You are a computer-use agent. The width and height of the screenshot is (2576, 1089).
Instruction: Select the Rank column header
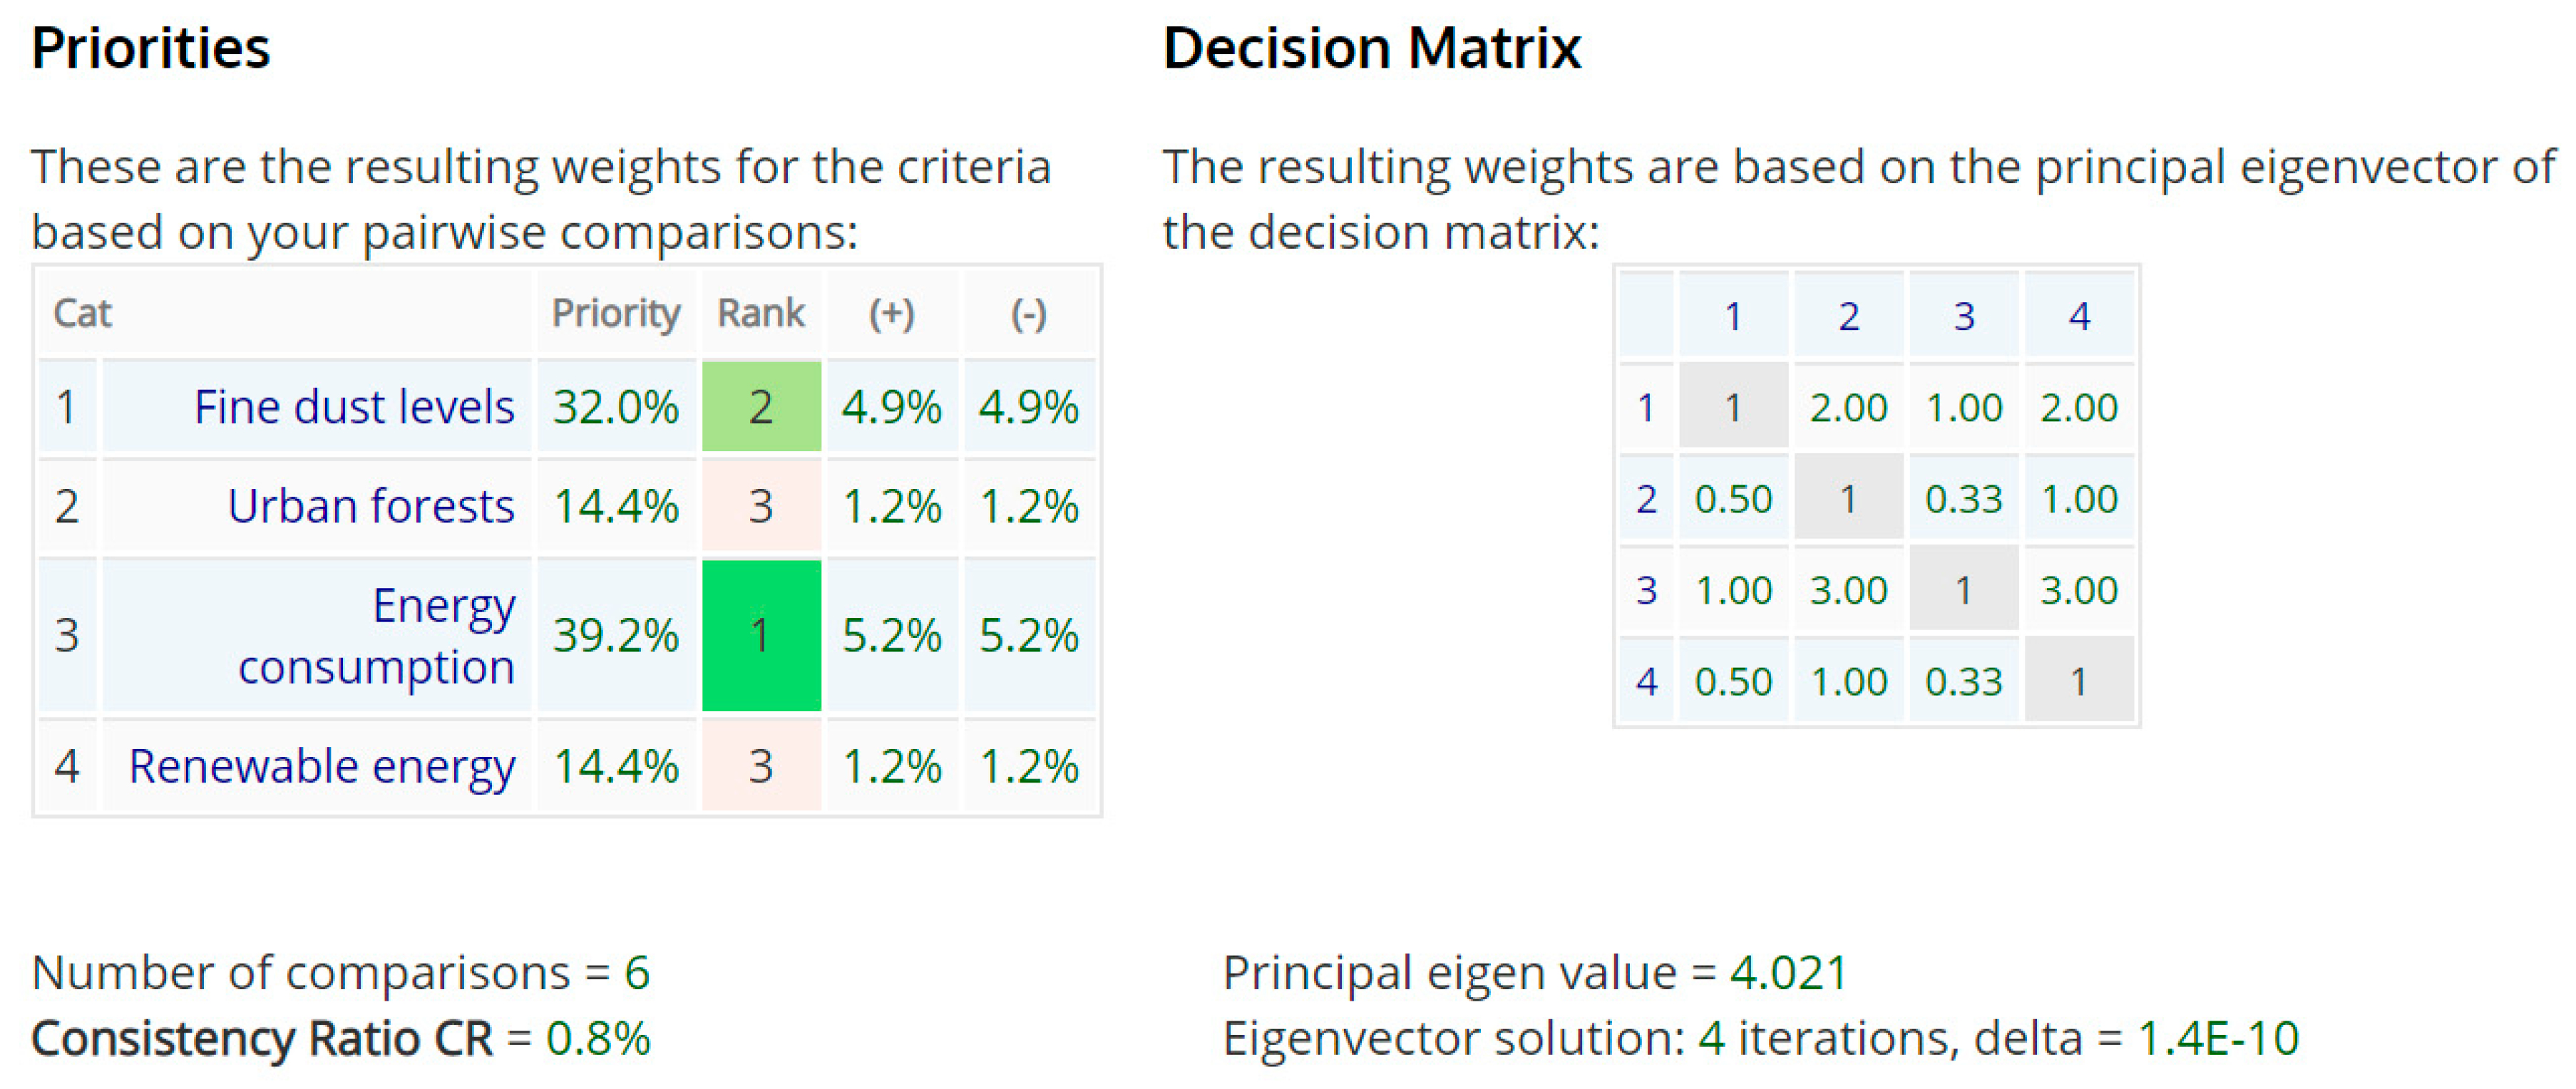pos(761,314)
